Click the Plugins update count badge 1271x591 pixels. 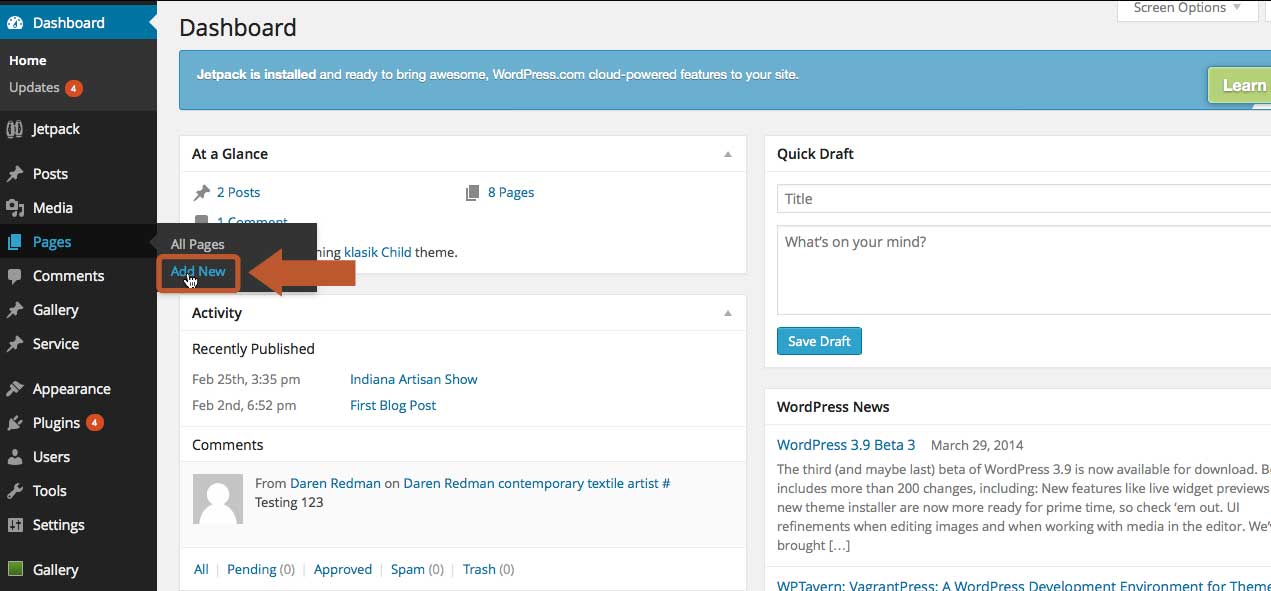pyautogui.click(x=95, y=423)
